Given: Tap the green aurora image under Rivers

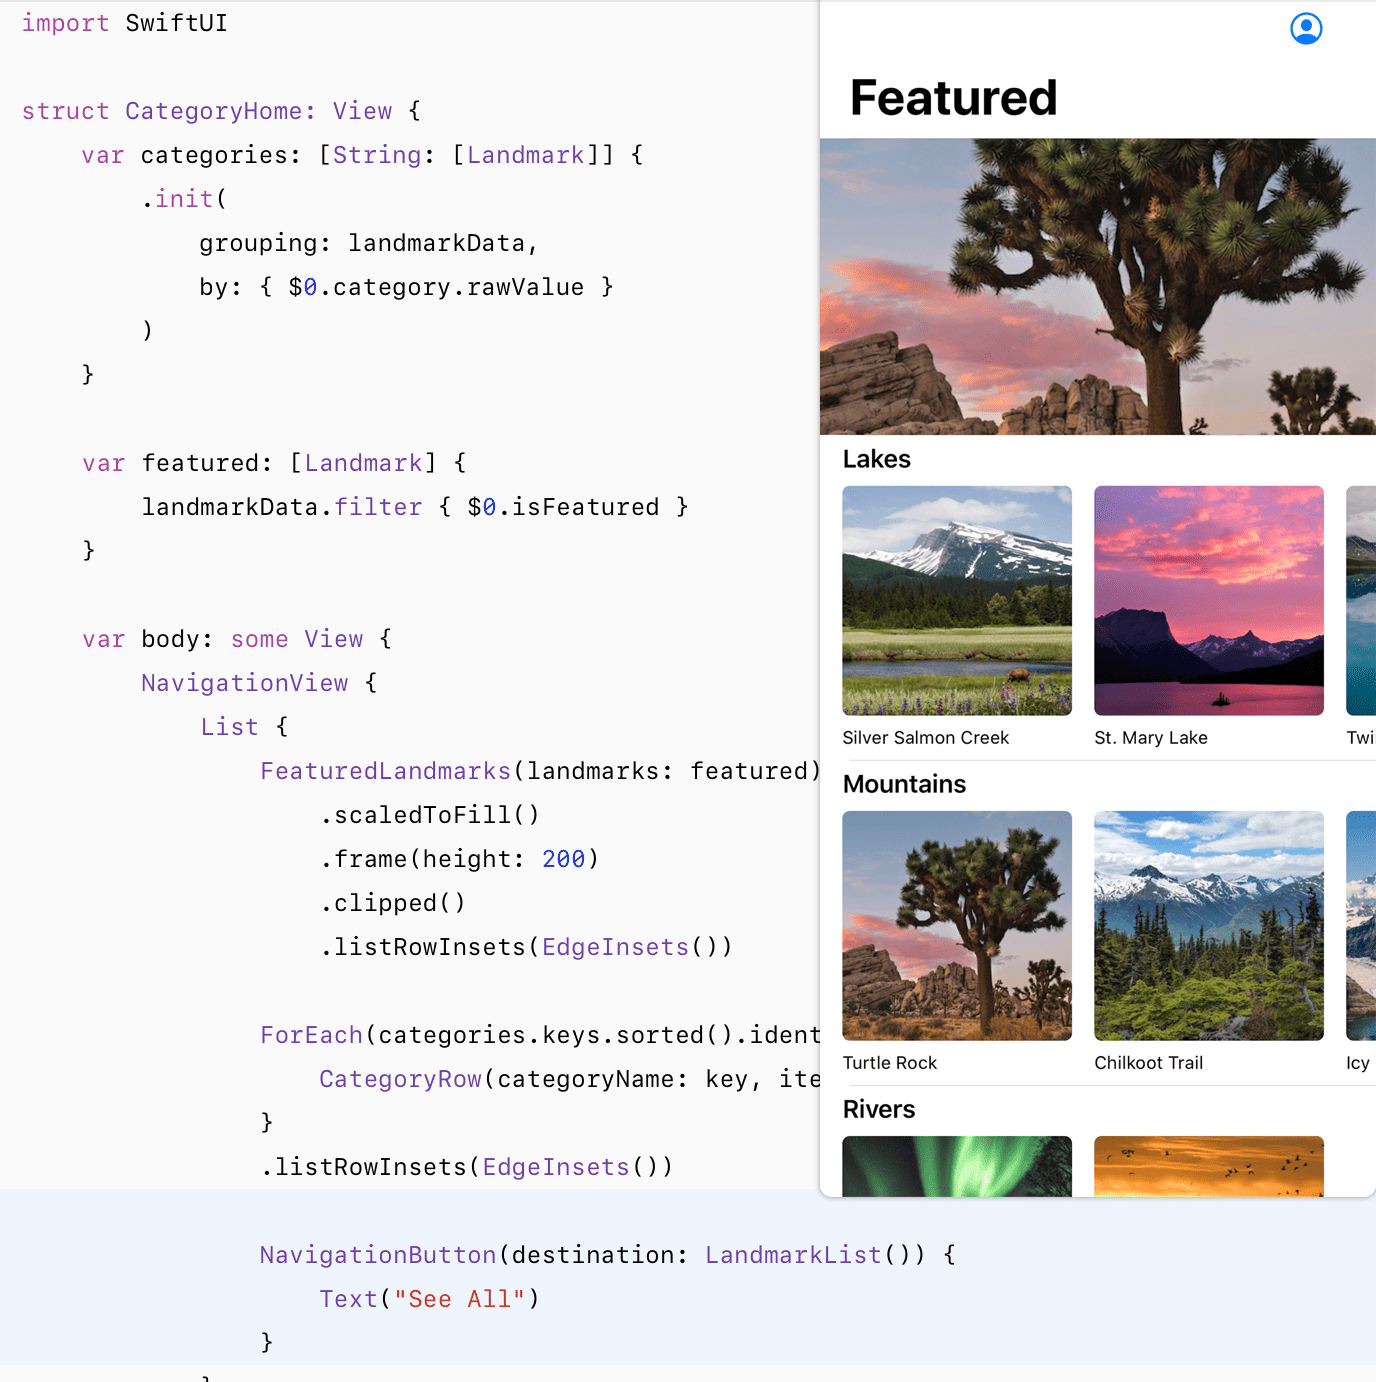Looking at the screenshot, I should point(957,1166).
